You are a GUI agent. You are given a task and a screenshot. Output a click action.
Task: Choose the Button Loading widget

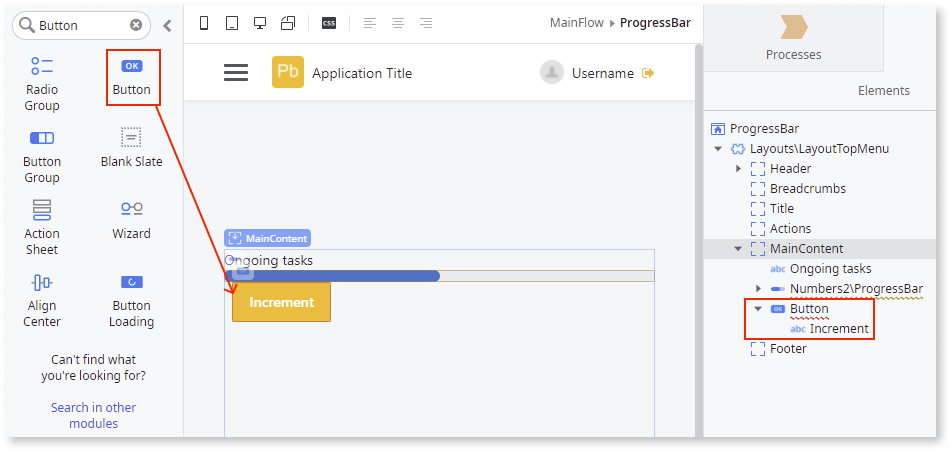(131, 283)
